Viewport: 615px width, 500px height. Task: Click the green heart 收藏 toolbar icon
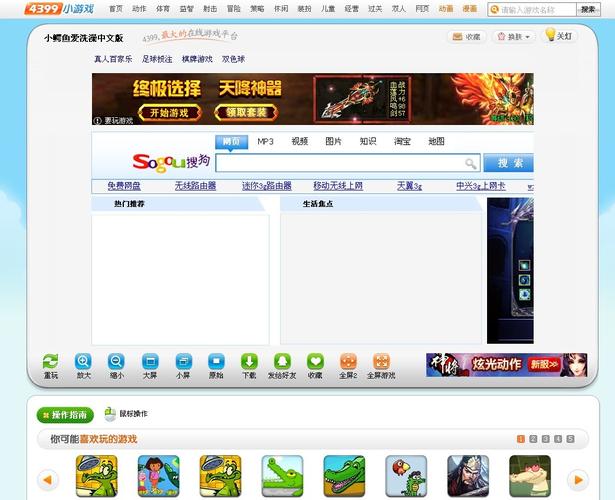[315, 361]
